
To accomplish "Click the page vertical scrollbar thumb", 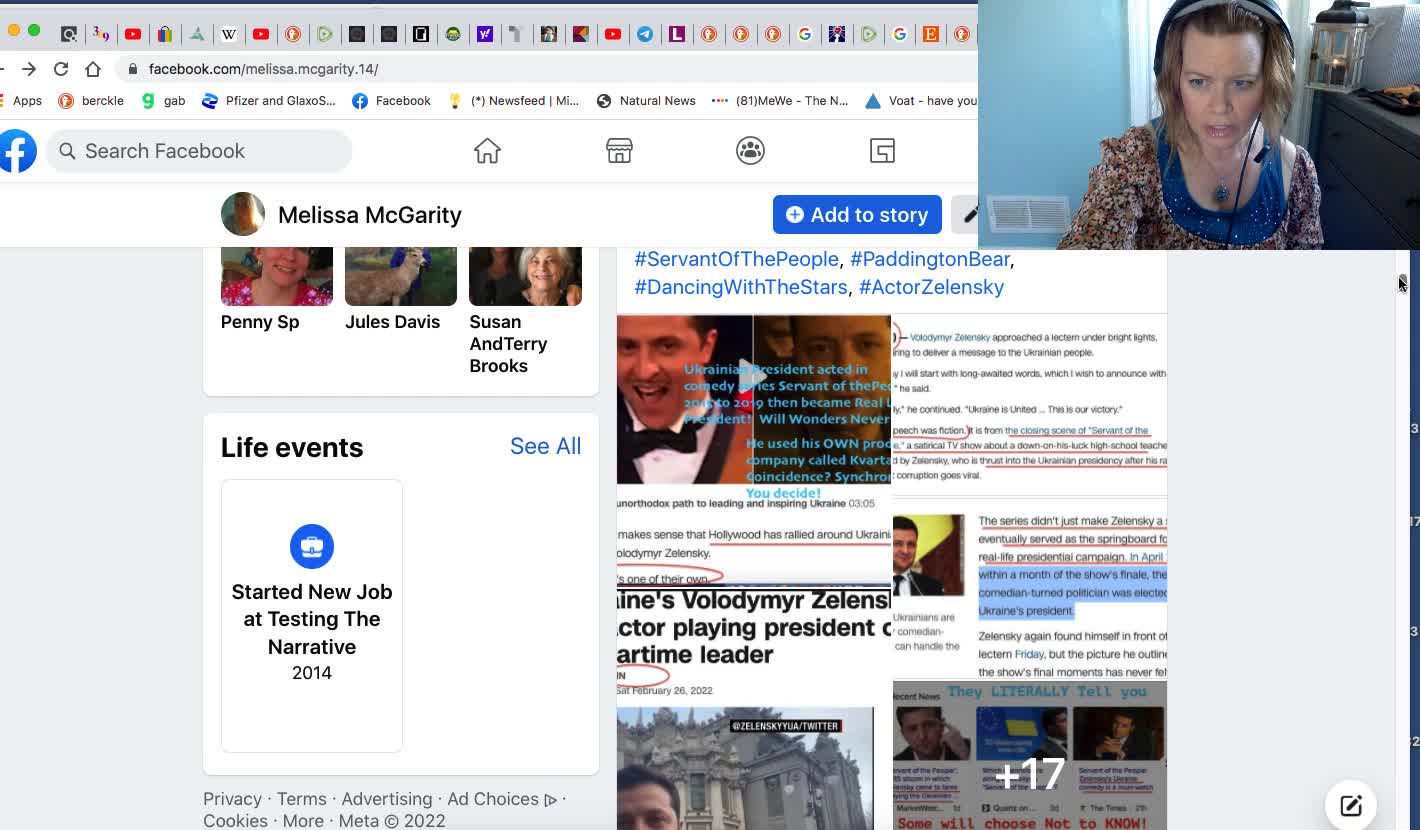I will coord(1402,285).
